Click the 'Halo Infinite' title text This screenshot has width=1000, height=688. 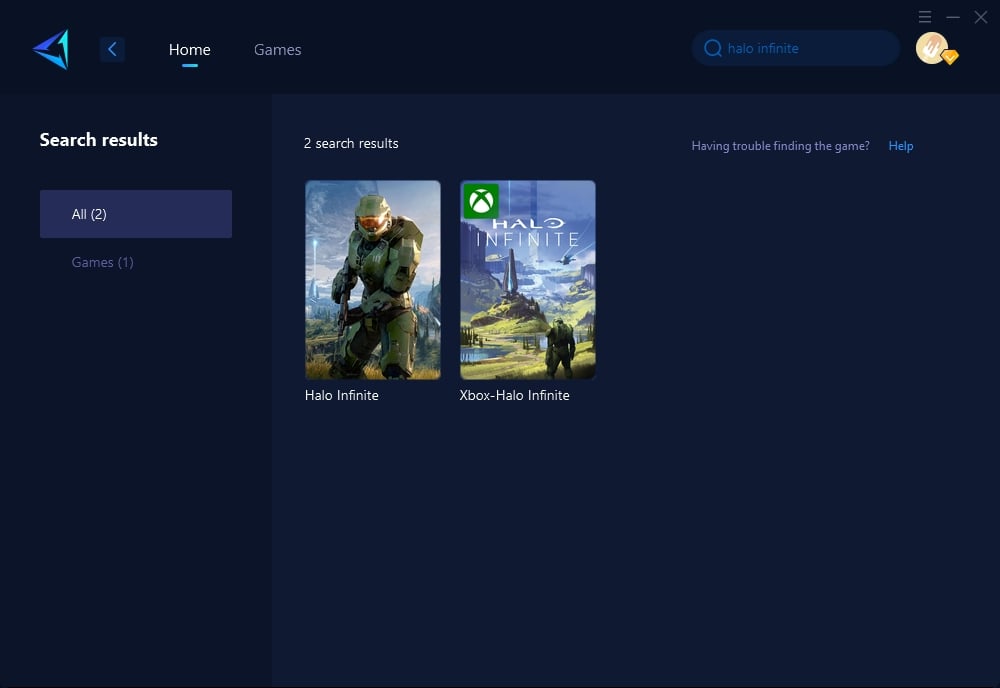342,395
